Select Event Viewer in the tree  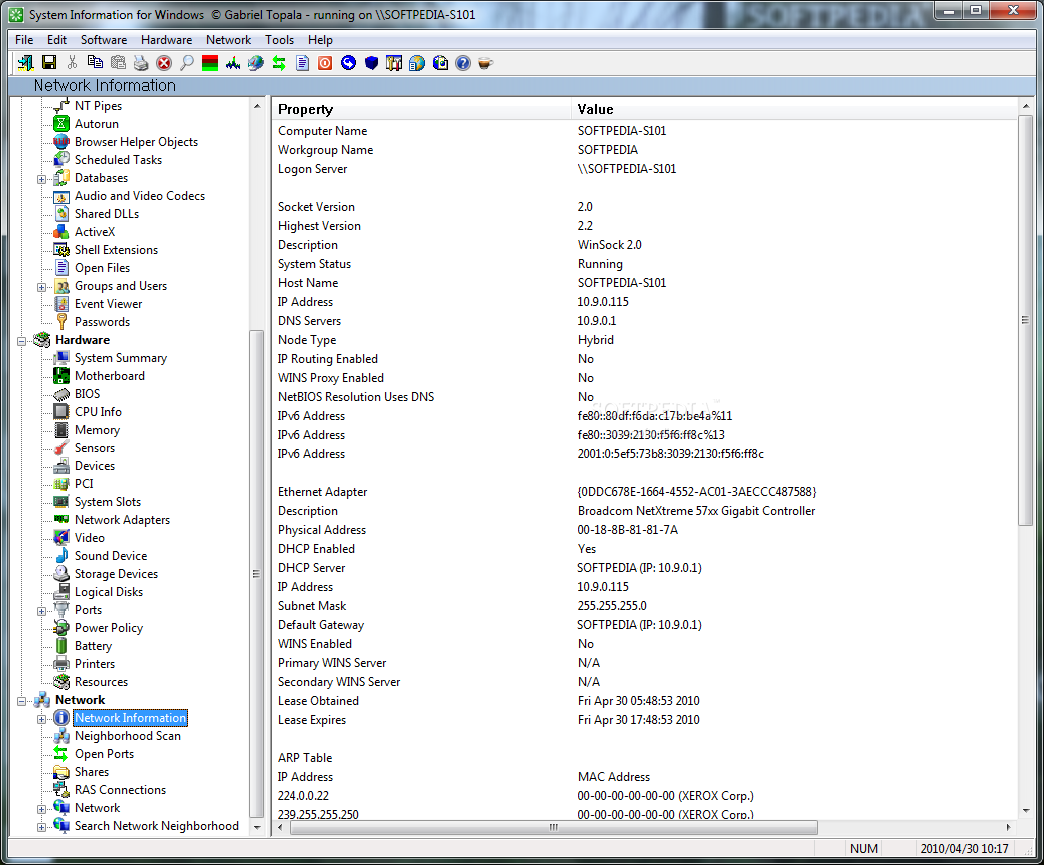pyautogui.click(x=109, y=304)
